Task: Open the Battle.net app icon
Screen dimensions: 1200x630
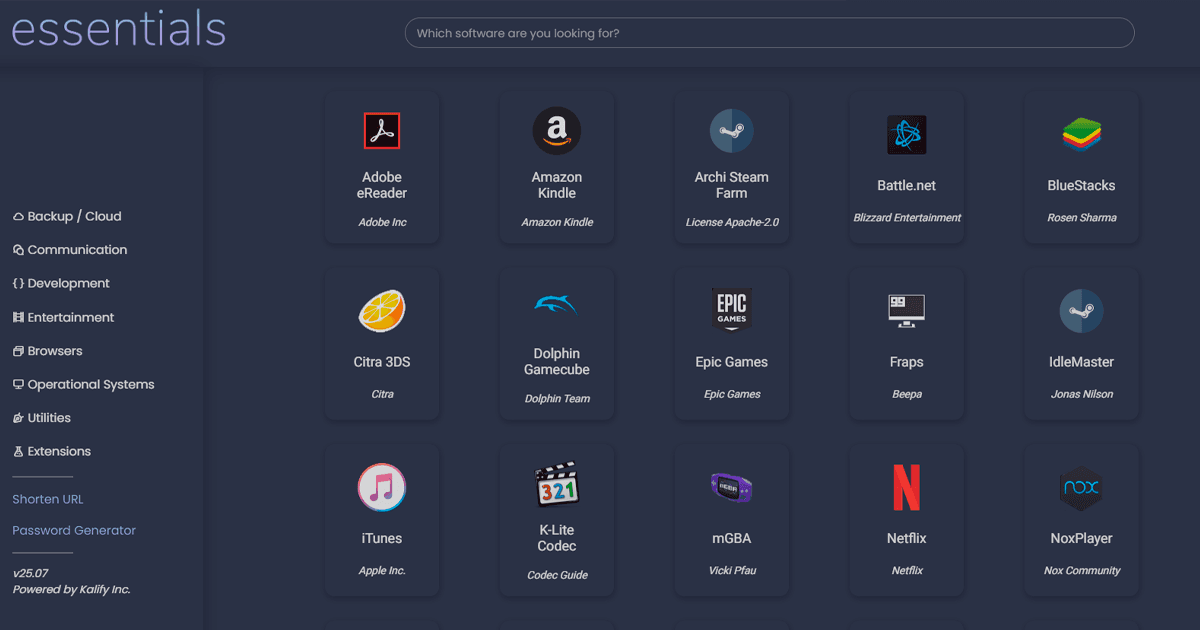Action: (906, 135)
